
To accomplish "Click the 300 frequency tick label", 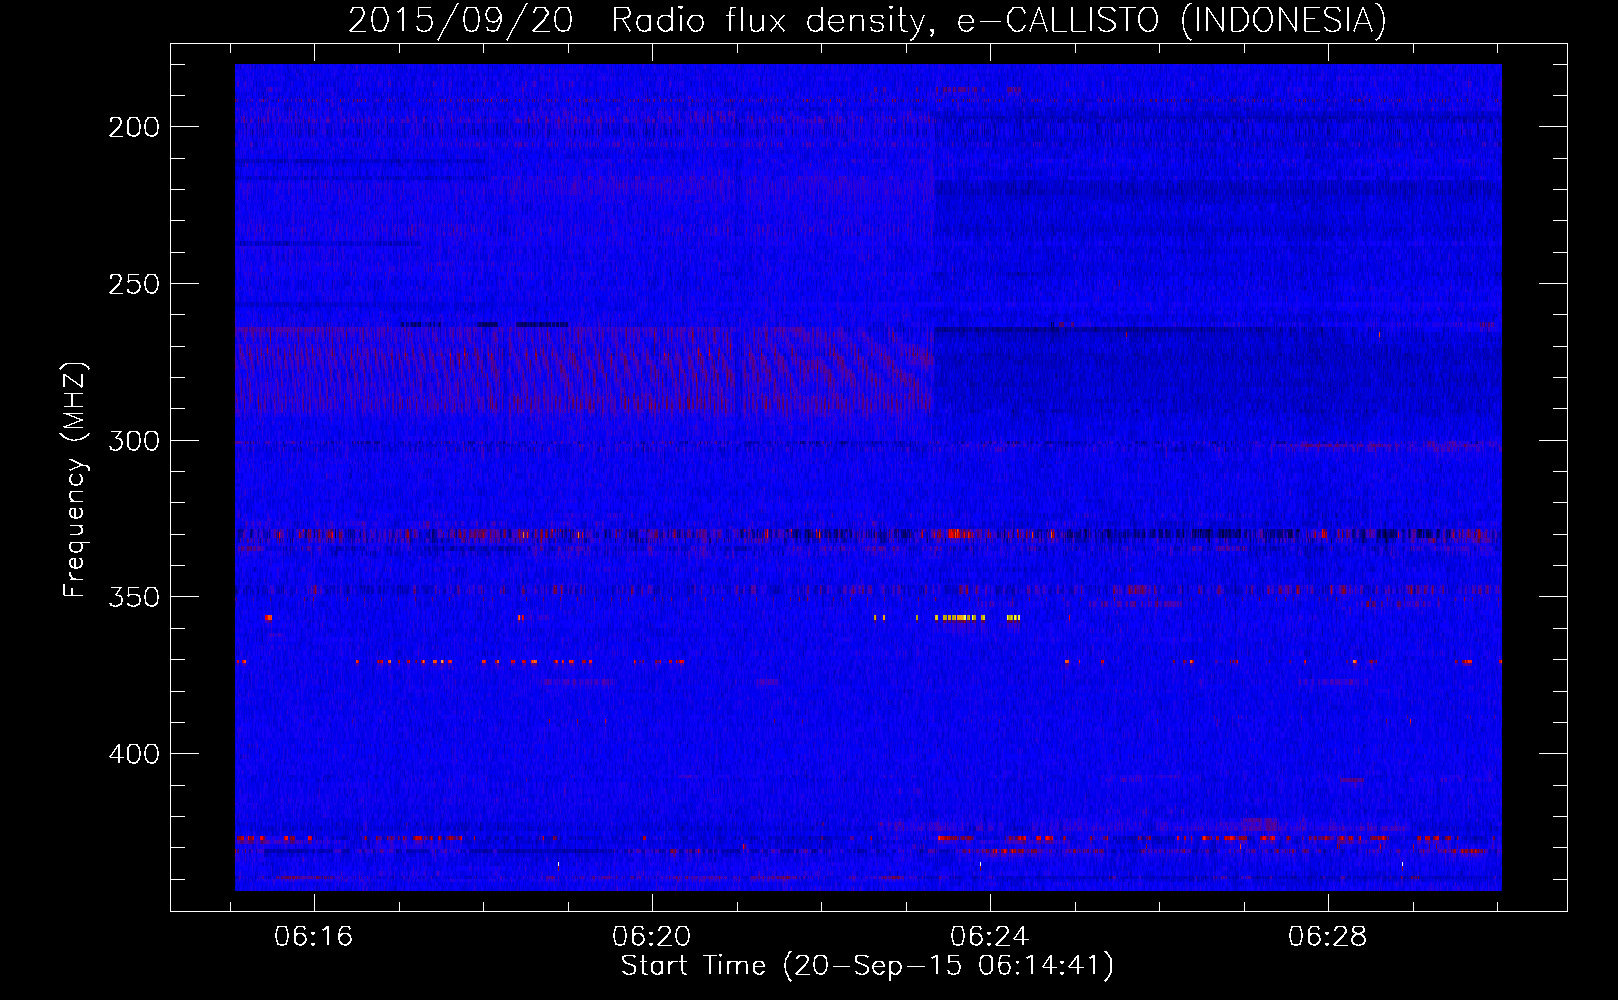I will pos(134,441).
